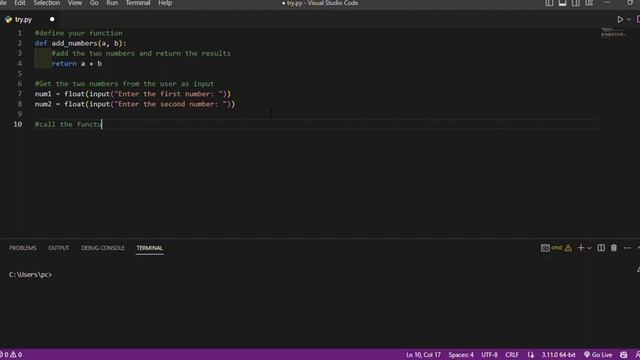This screenshot has width=640, height=360.
Task: Open the Help menu
Action: [165, 3]
